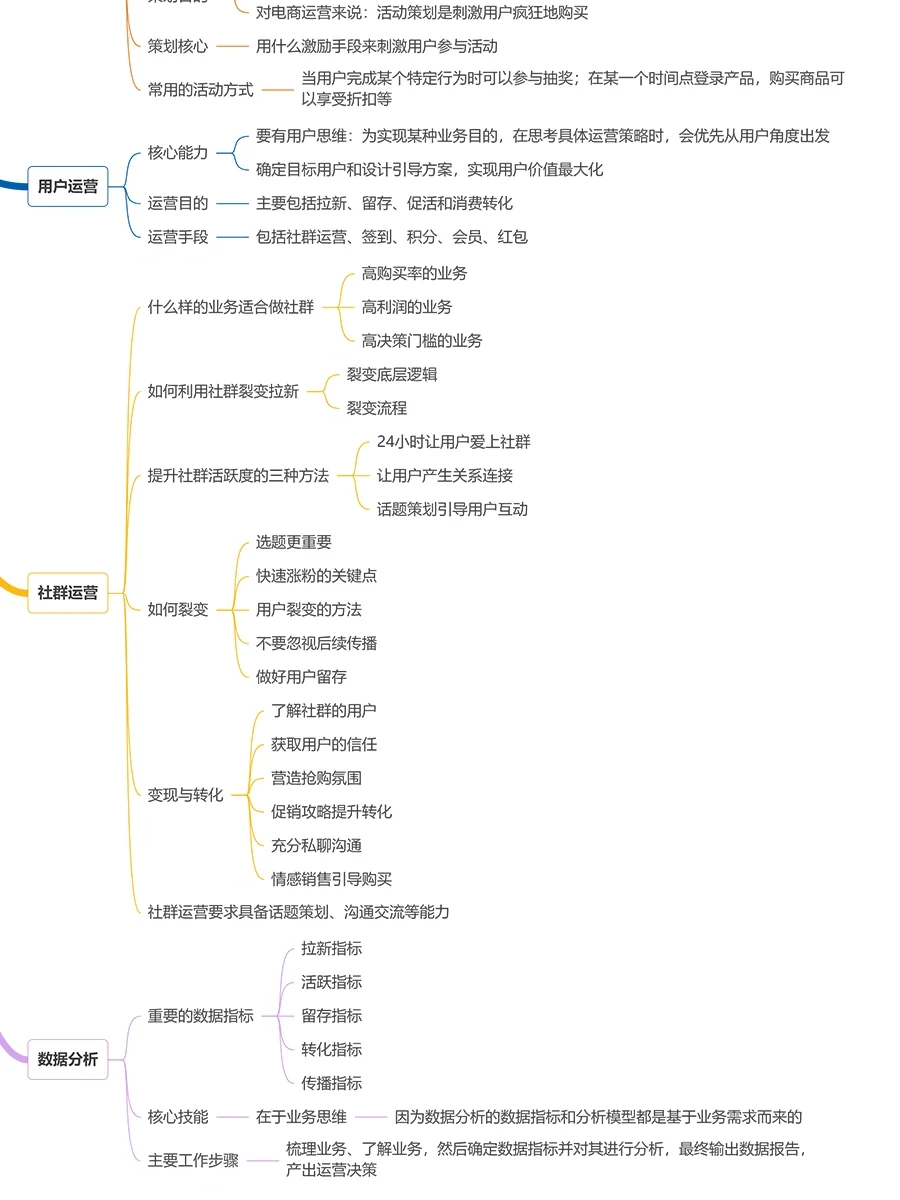Select the 营造抢购氛围 leaf node
This screenshot has width=900, height=1200.
click(316, 778)
